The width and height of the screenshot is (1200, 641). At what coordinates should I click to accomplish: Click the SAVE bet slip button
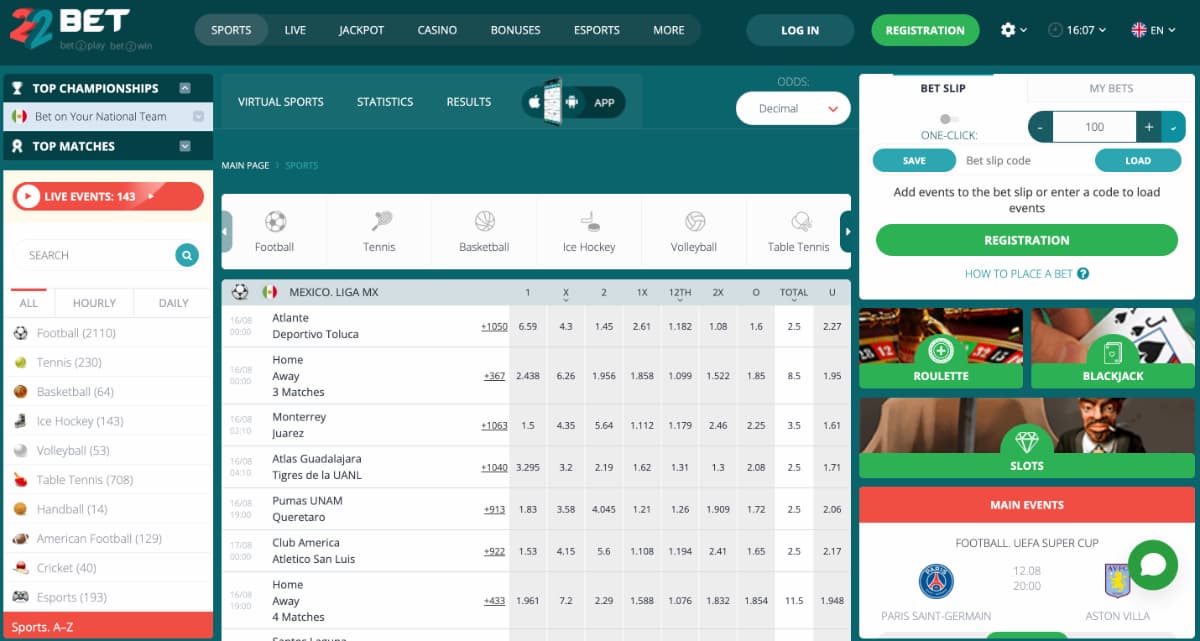tap(914, 160)
